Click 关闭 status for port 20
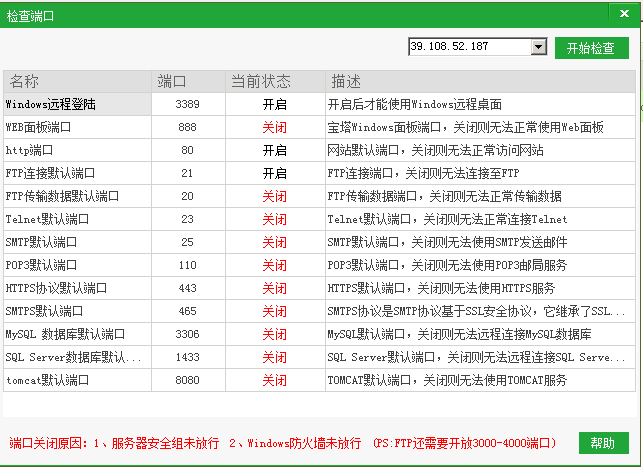This screenshot has height=469, width=643. (x=275, y=196)
